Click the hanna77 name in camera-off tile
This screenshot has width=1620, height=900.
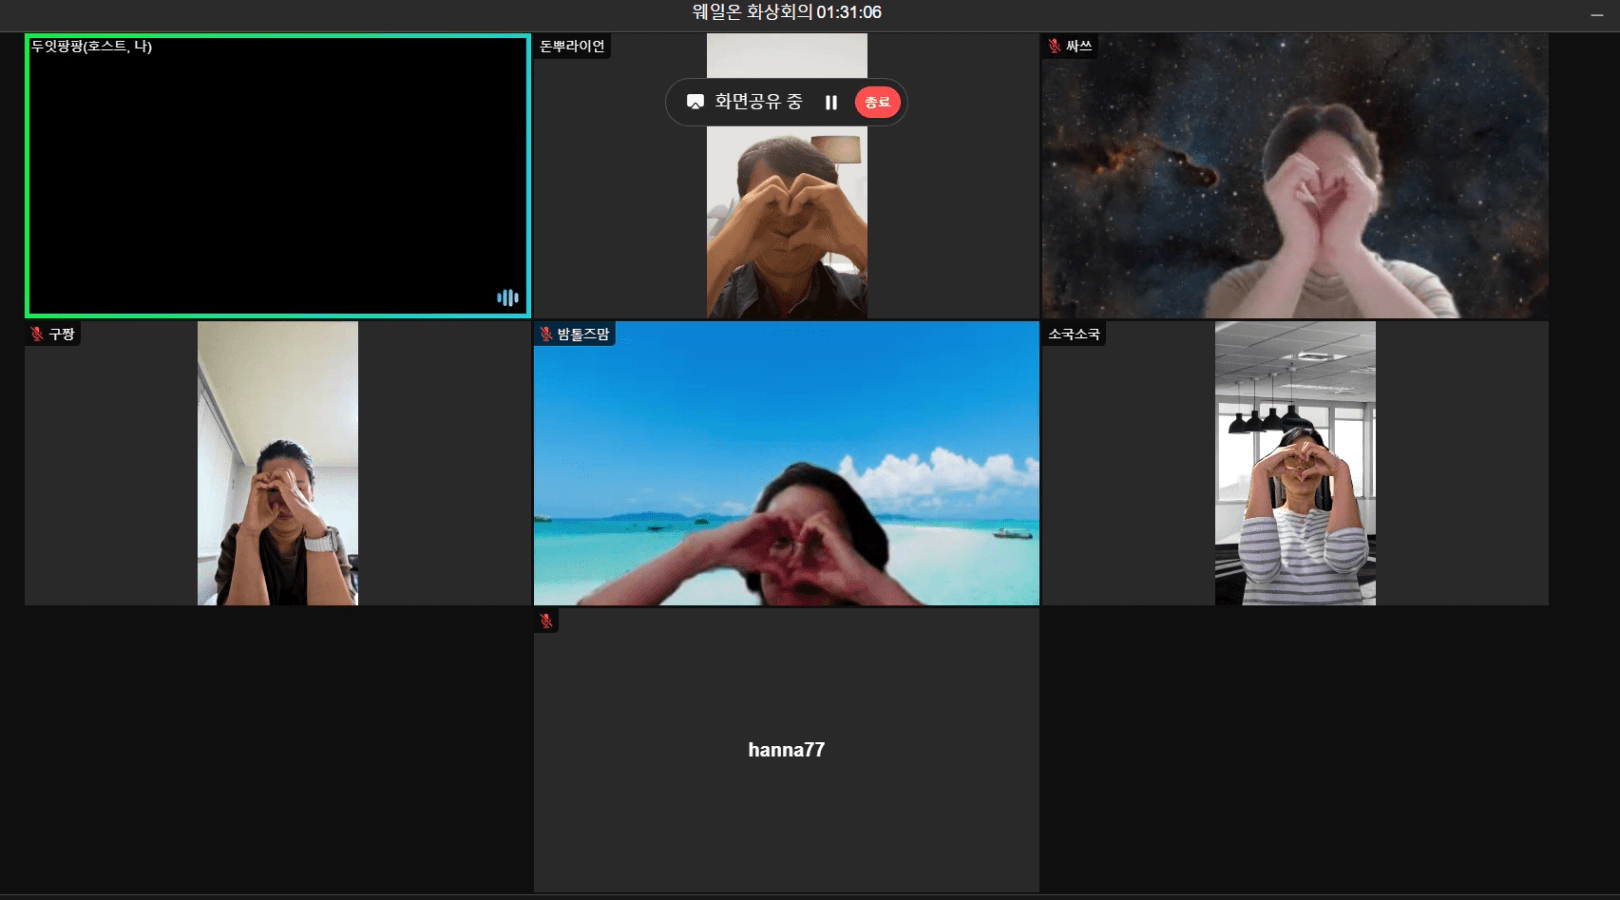pos(786,750)
